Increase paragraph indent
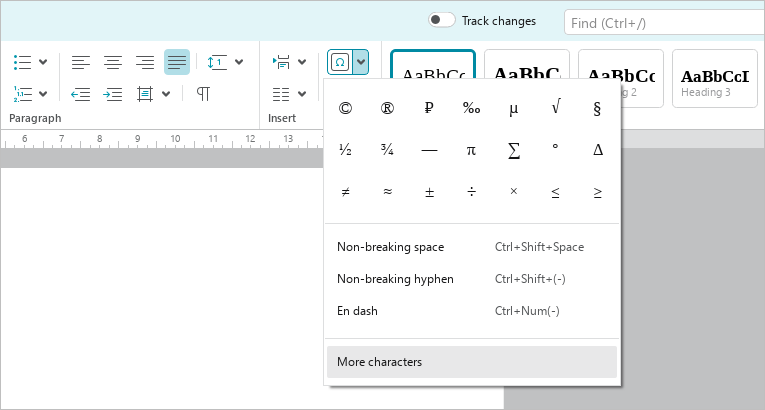765x410 pixels. pyautogui.click(x=113, y=94)
